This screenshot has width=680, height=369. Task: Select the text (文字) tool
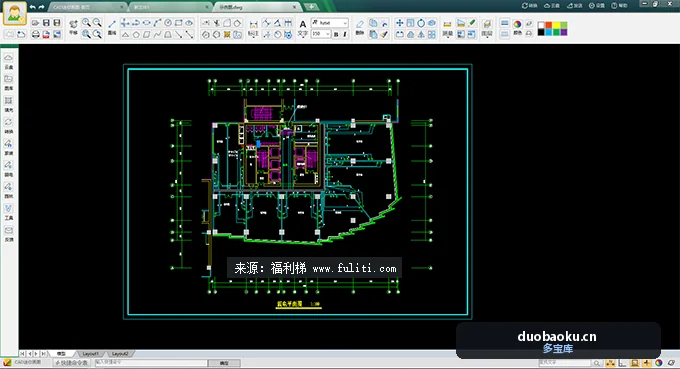point(303,28)
